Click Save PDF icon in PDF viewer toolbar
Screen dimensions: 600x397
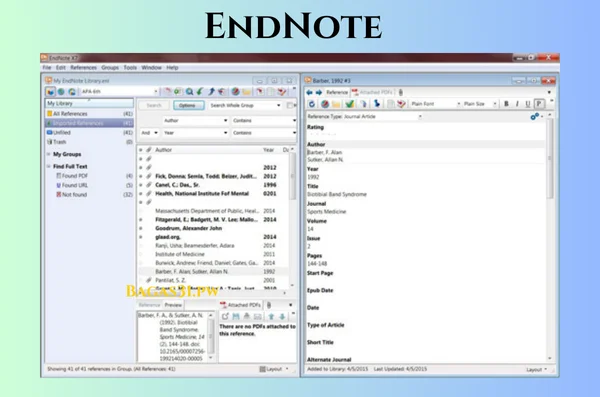click(x=236, y=316)
